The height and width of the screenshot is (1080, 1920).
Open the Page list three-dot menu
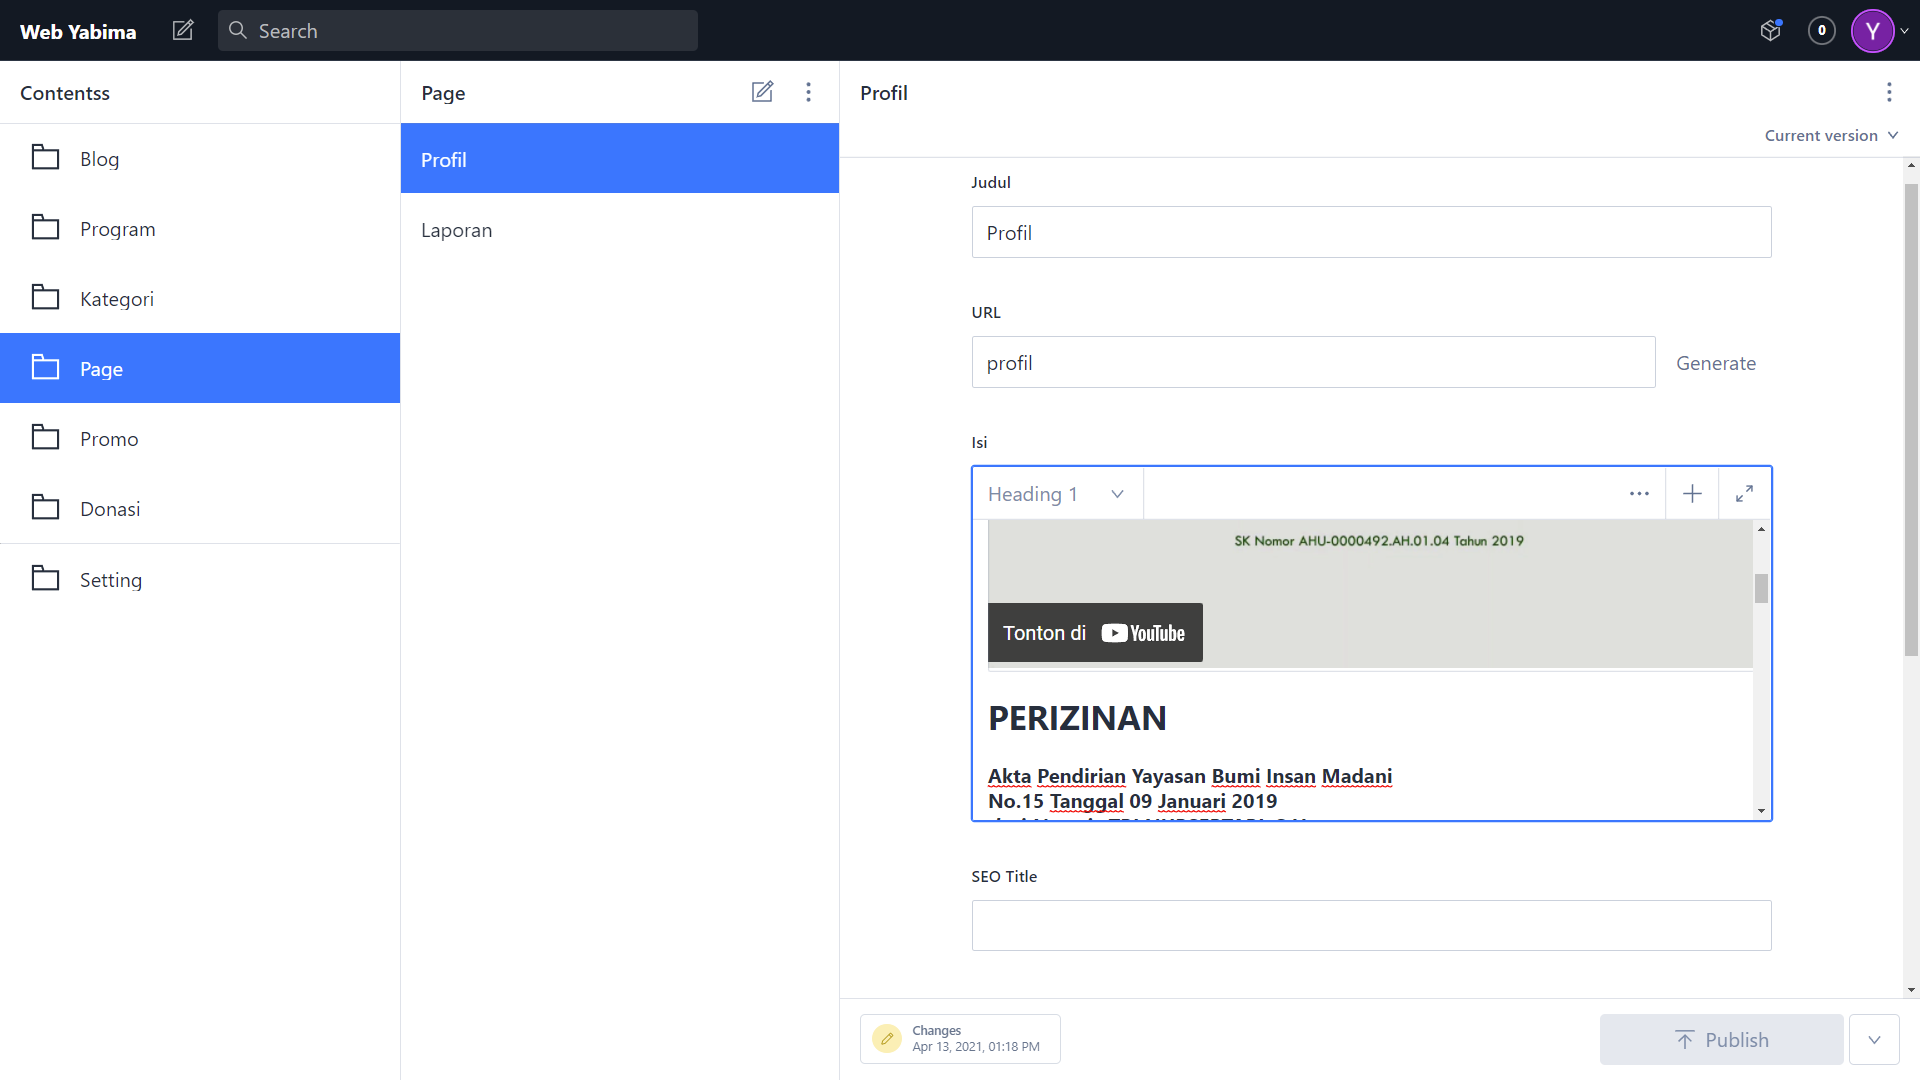click(x=808, y=92)
